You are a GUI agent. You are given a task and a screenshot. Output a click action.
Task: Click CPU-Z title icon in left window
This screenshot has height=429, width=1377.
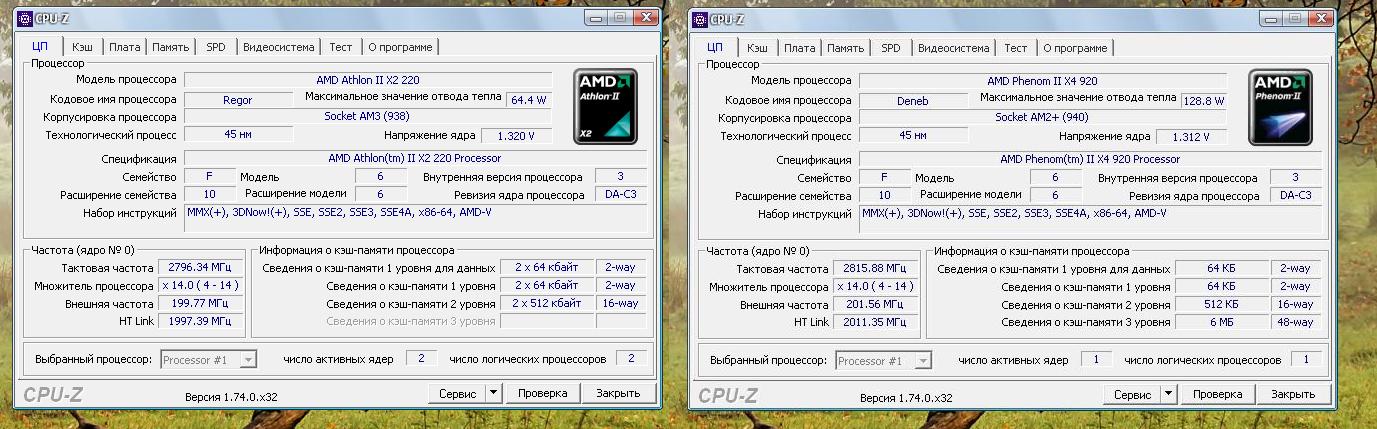pos(24,18)
